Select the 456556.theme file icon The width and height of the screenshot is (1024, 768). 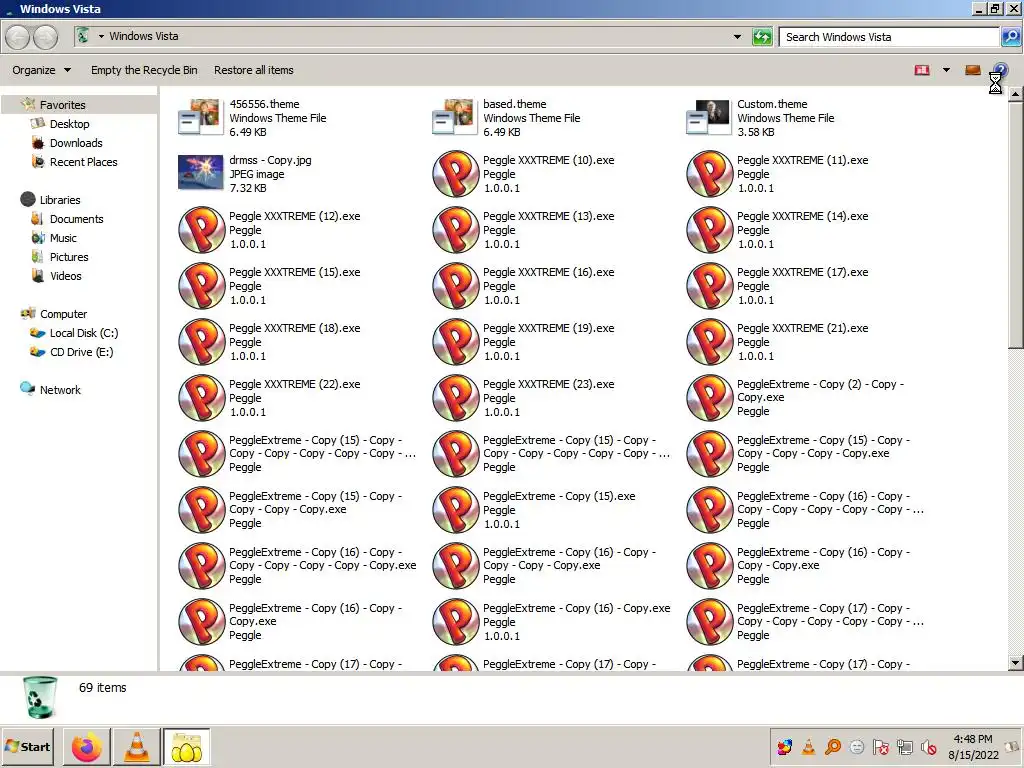[201, 118]
